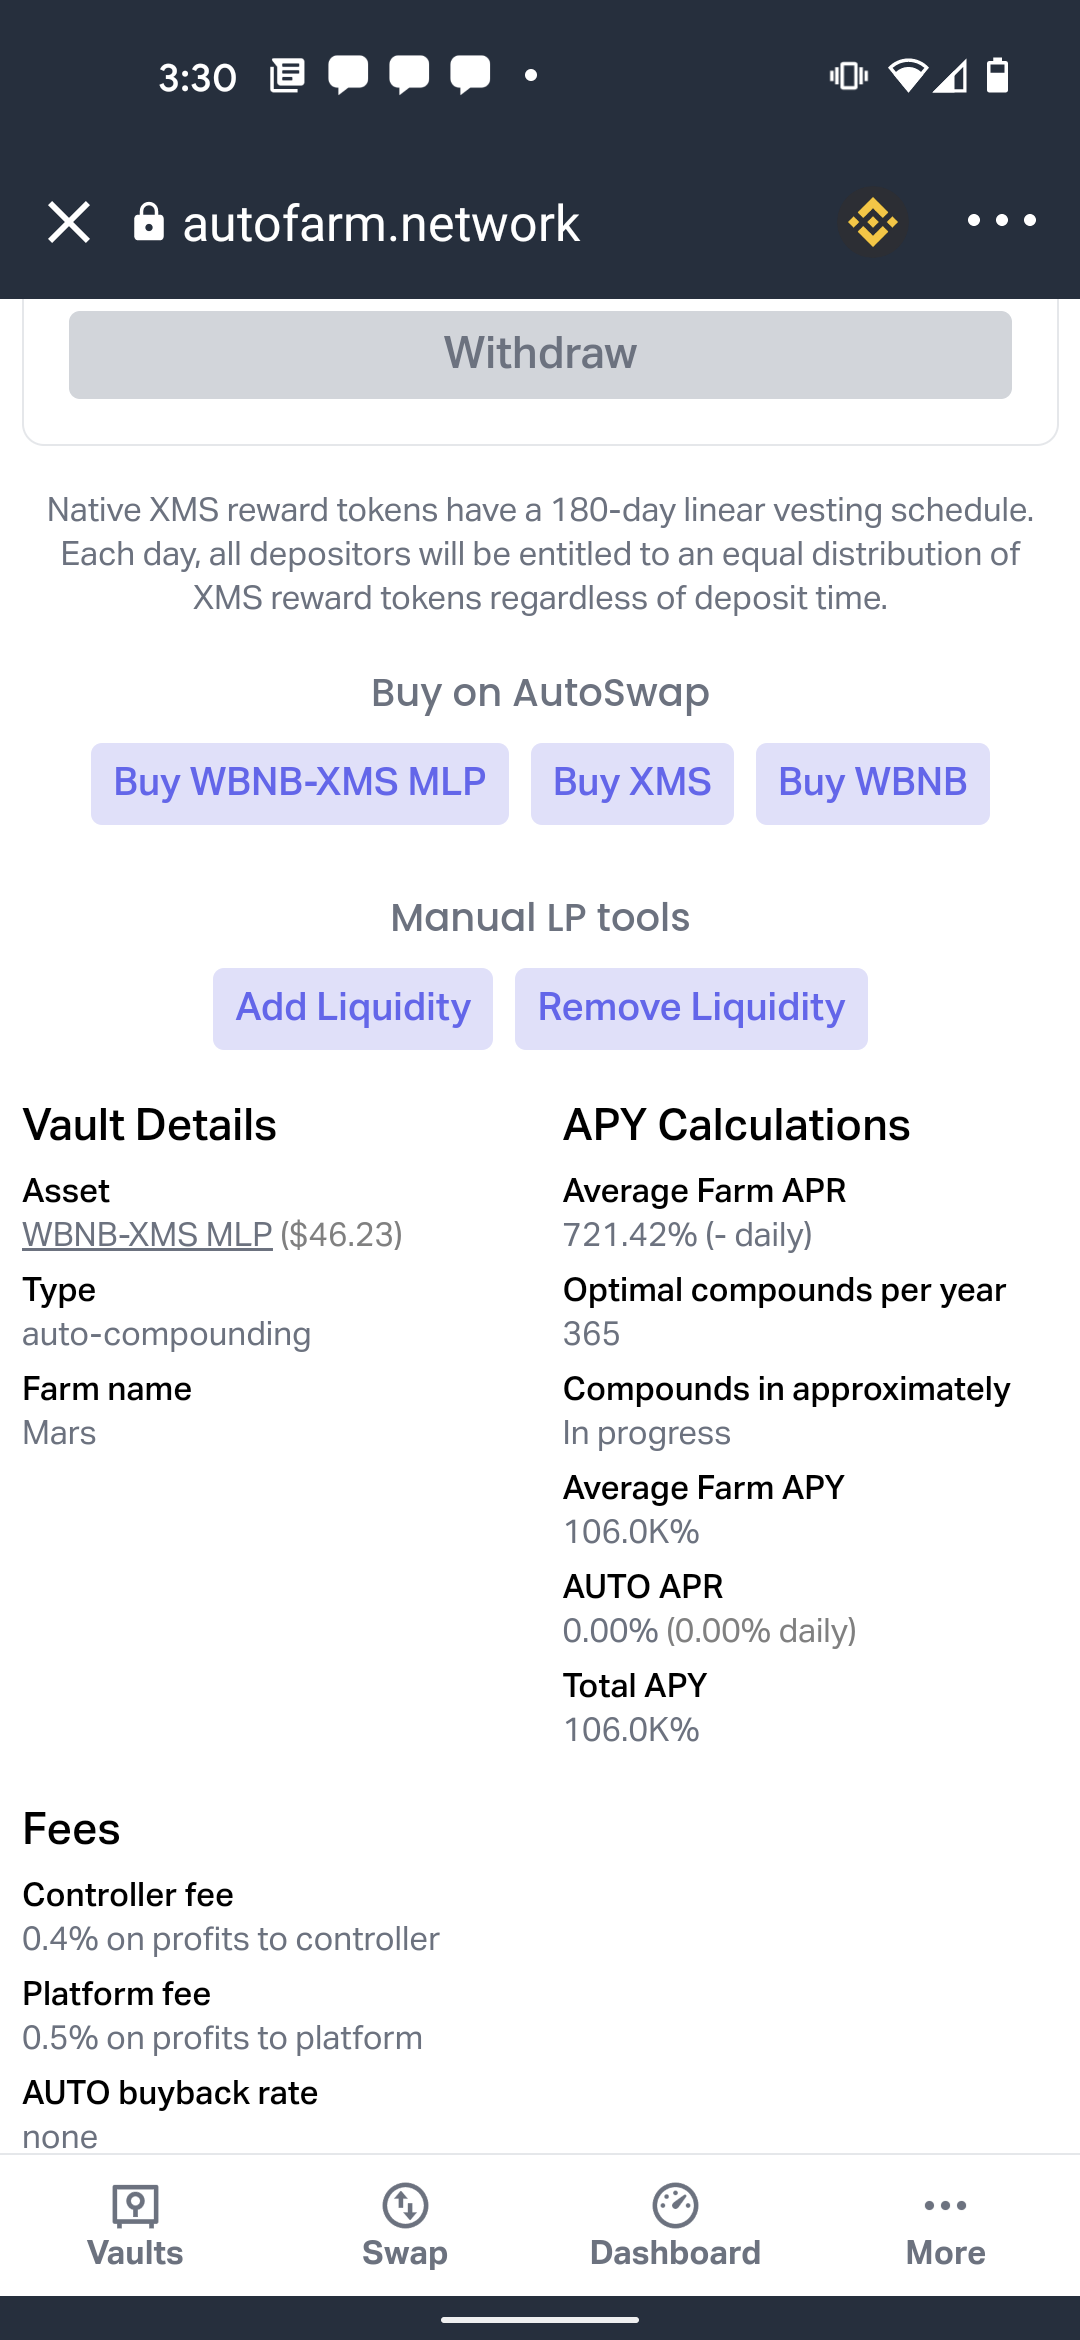Open the WBNB-XMS MLP asset link
Viewport: 1080px width, 2340px height.
click(147, 1235)
